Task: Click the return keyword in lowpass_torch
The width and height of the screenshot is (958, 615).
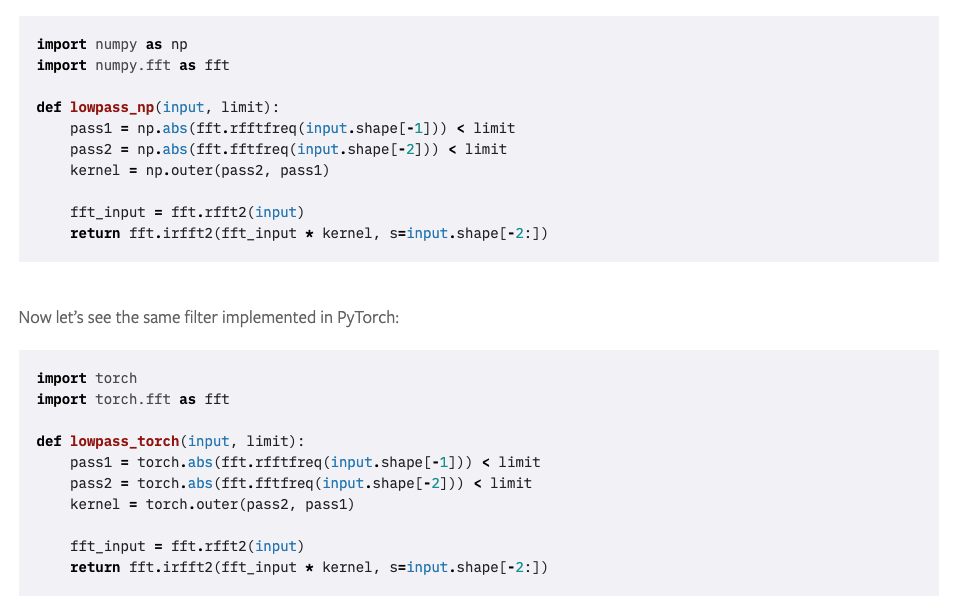Action: point(95,567)
